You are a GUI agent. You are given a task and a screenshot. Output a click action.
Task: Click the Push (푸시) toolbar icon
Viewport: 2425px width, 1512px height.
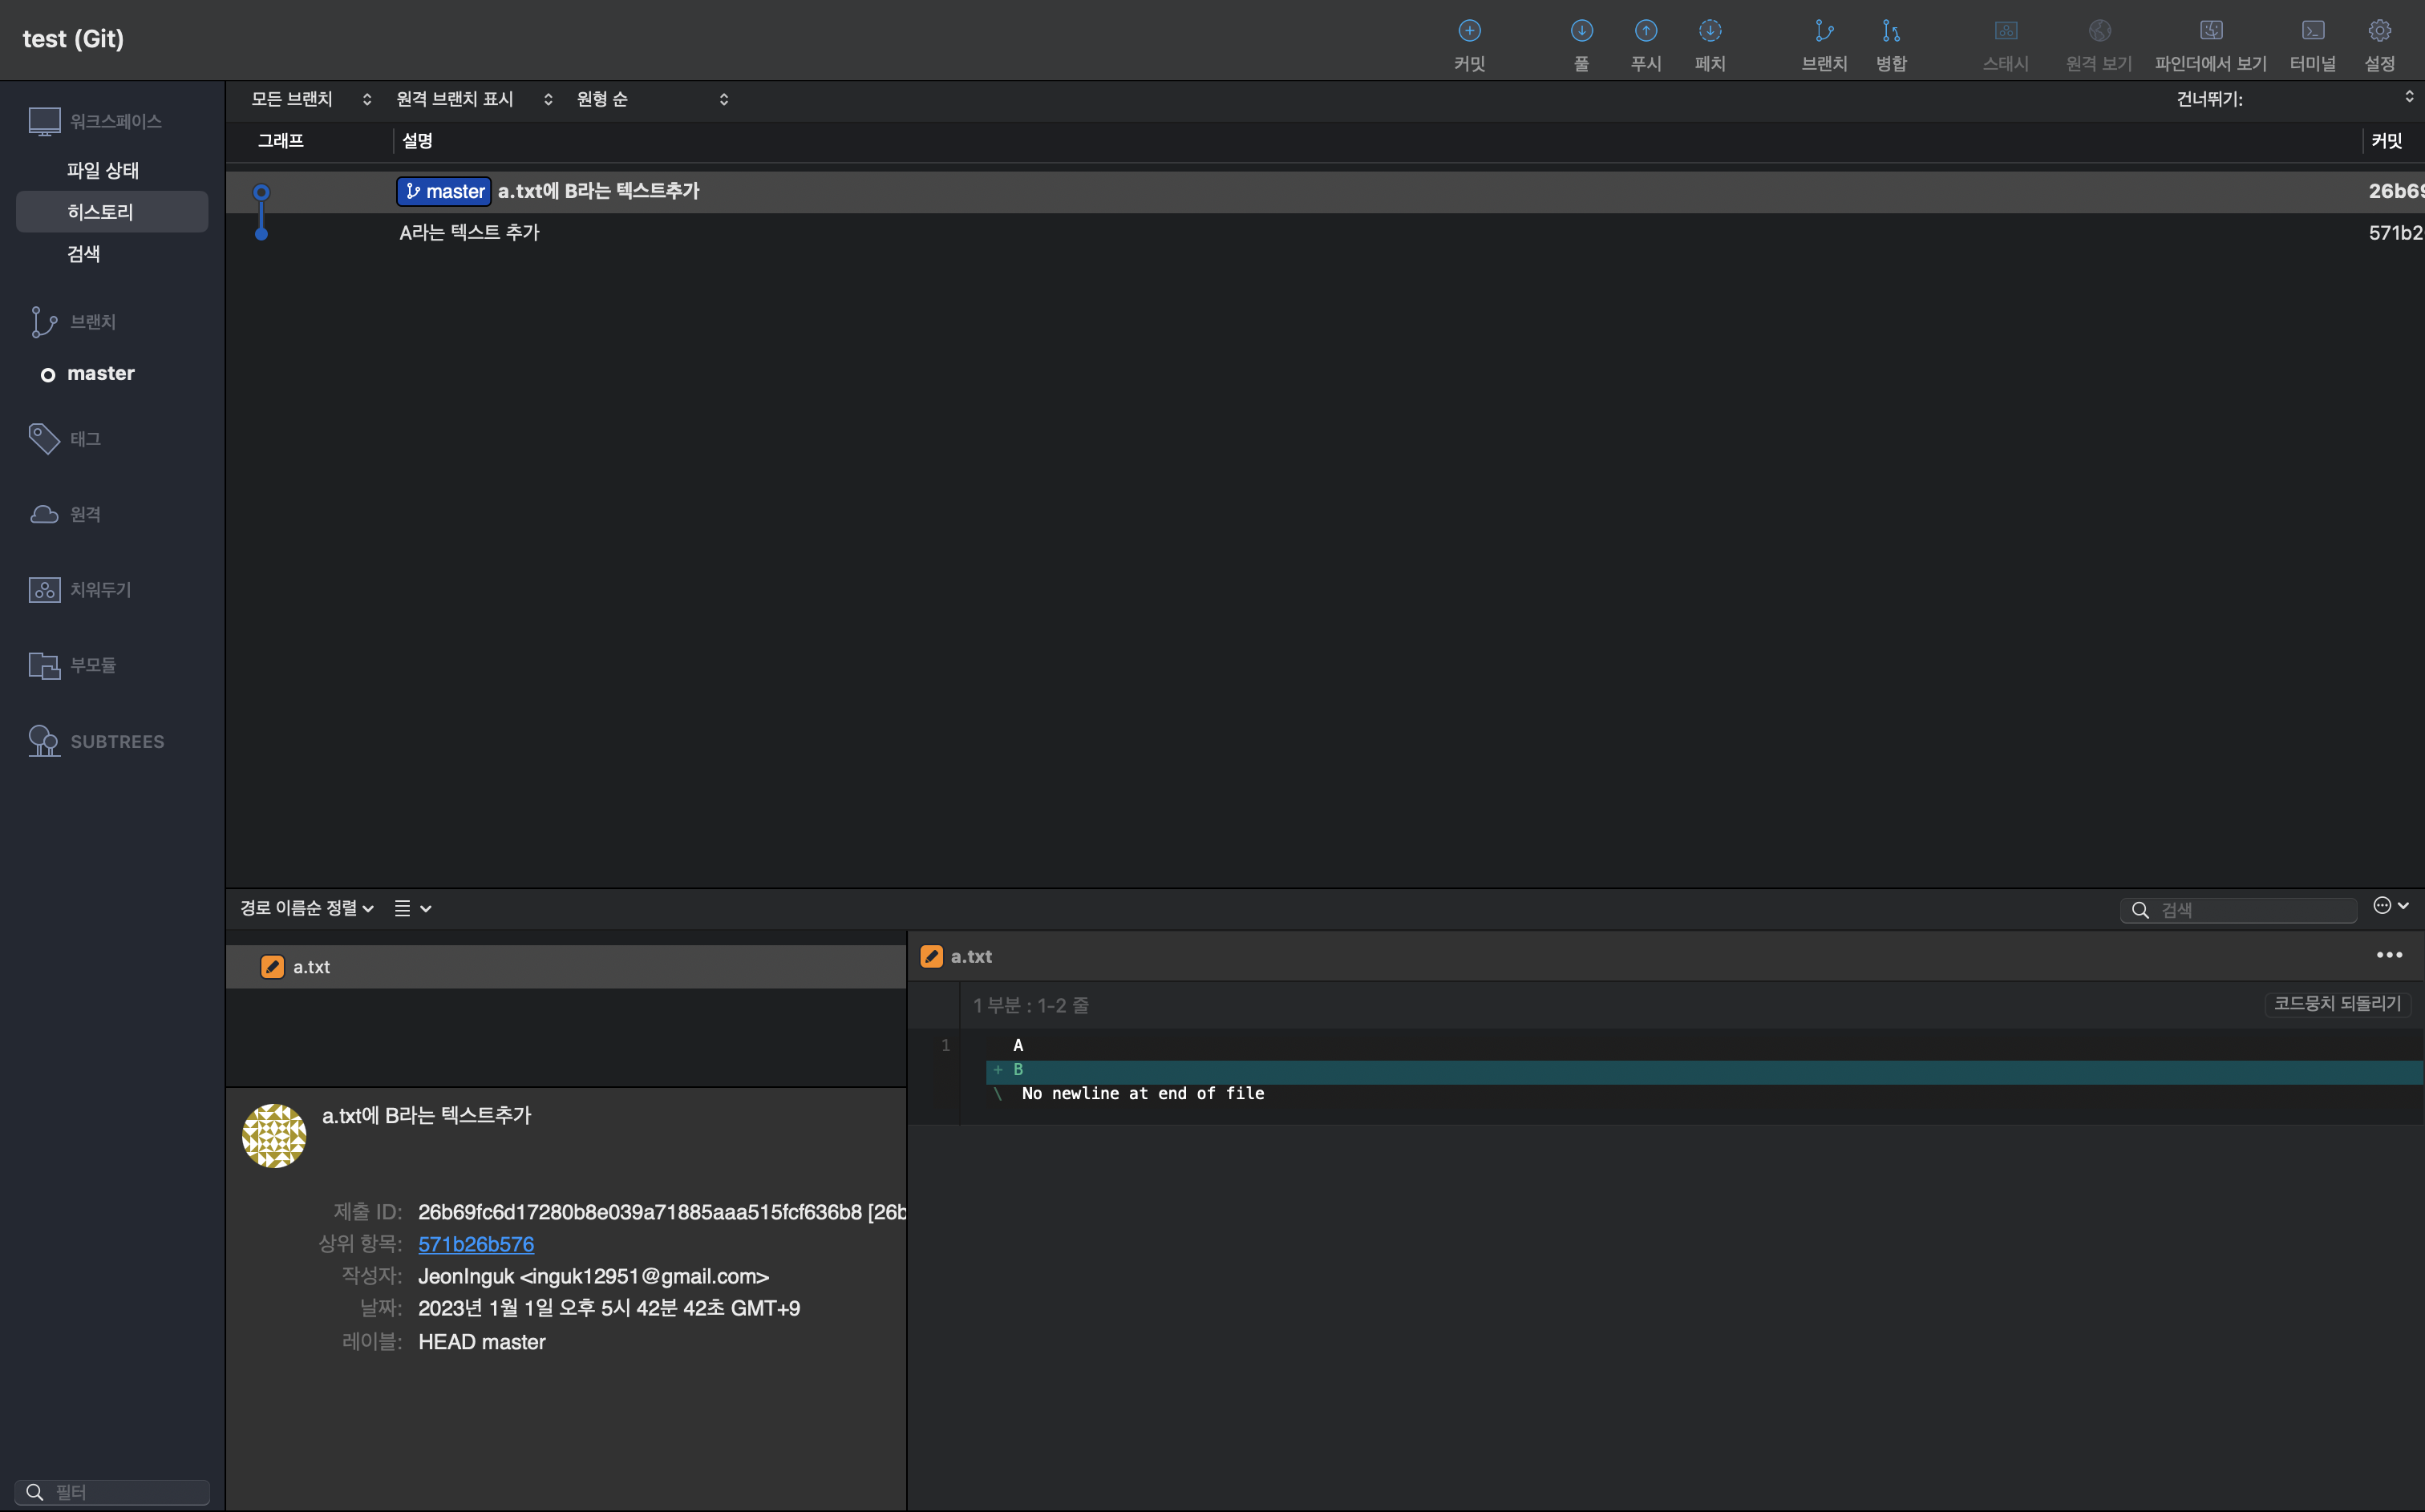(x=1645, y=32)
